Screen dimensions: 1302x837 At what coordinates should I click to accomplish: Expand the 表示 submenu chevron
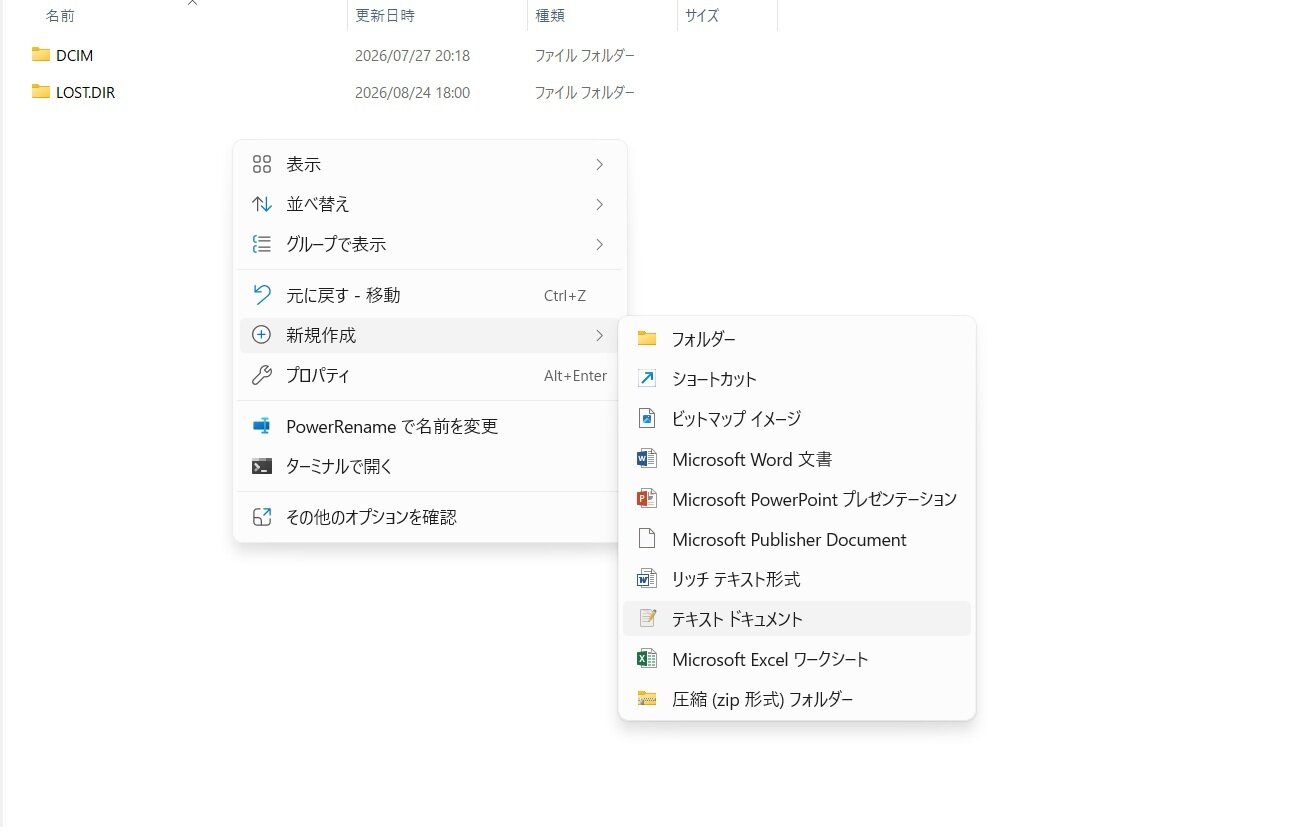click(x=599, y=164)
